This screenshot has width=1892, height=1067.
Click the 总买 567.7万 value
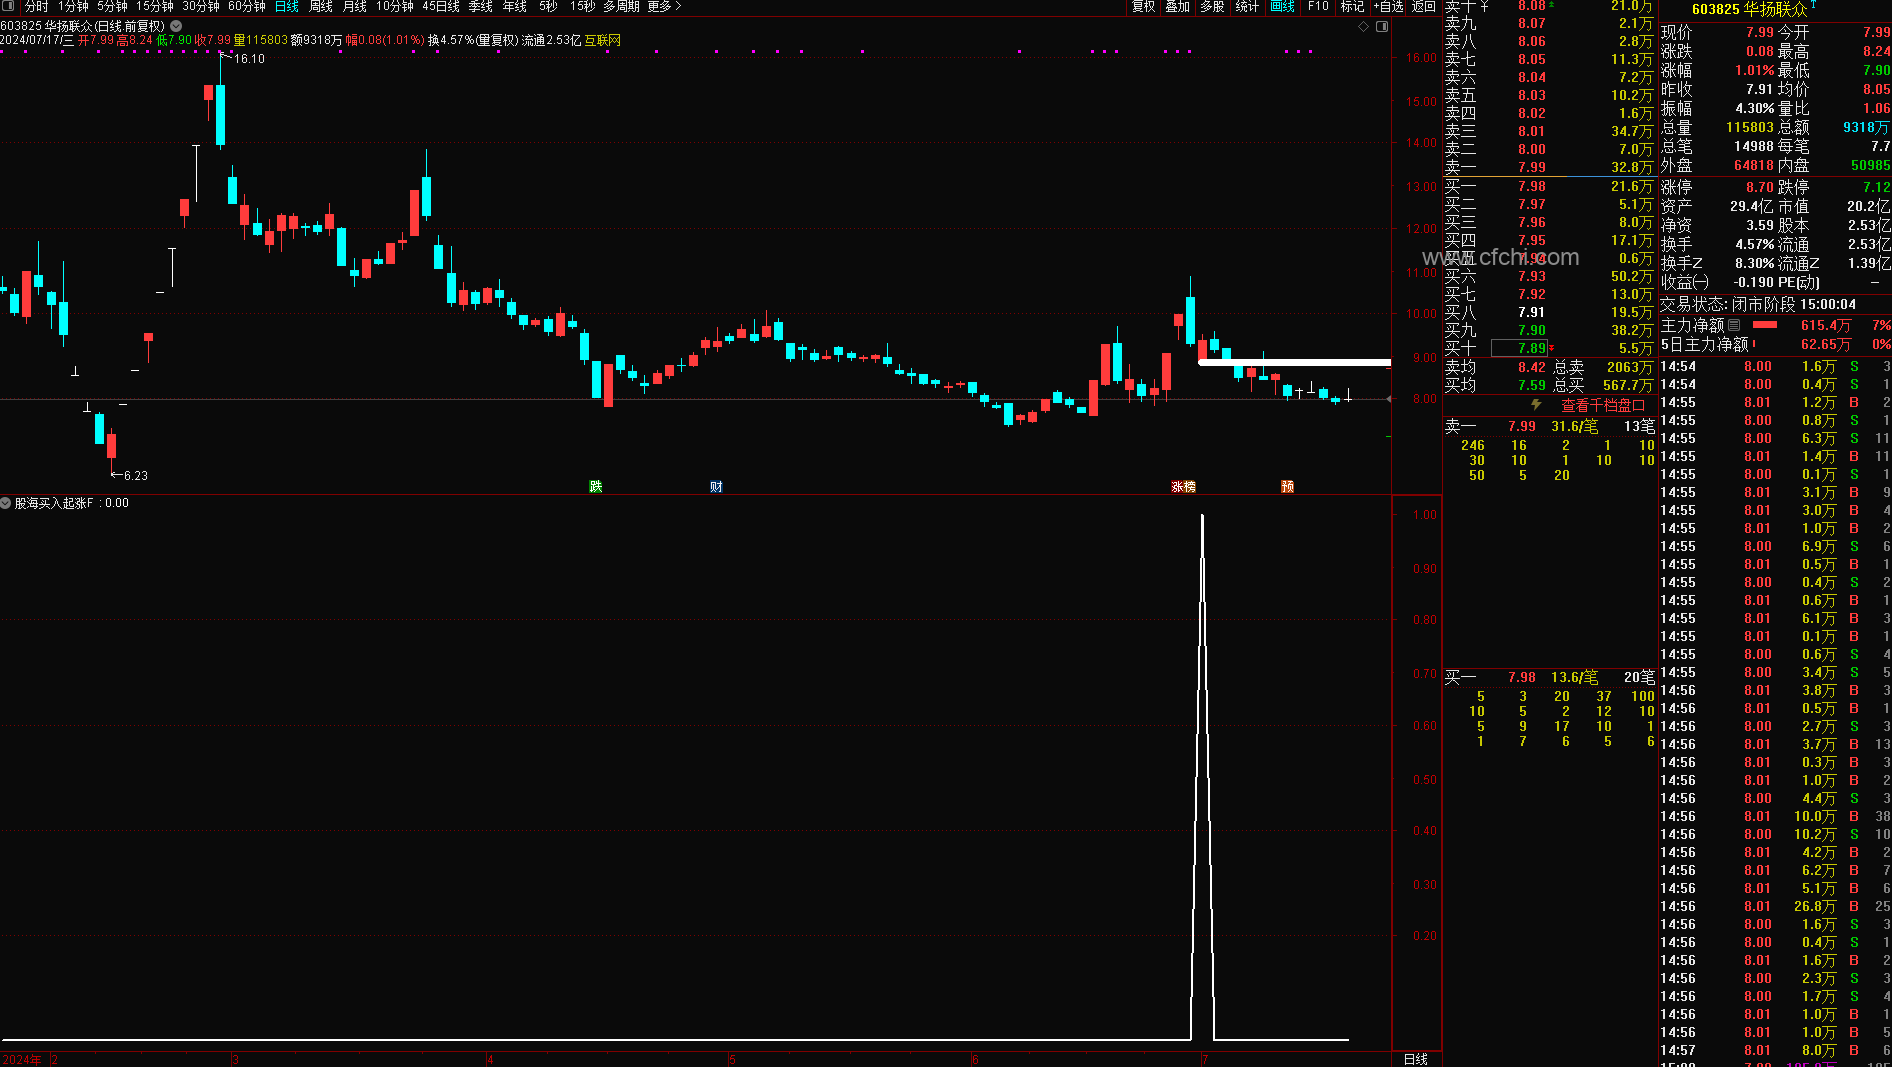[x=1627, y=385]
